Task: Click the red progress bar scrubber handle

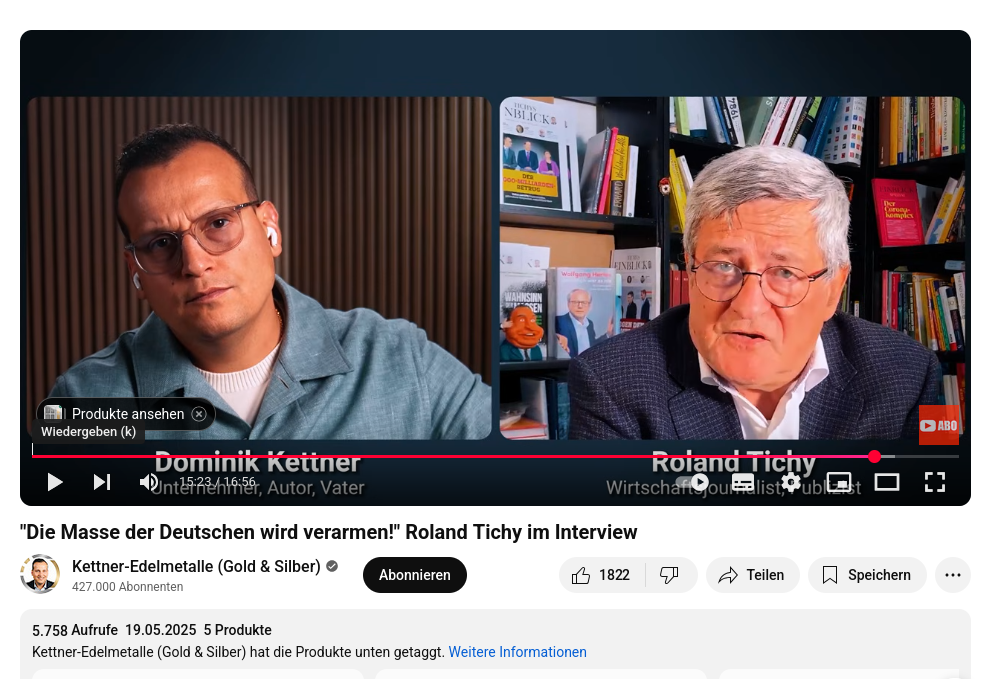Action: [874, 456]
